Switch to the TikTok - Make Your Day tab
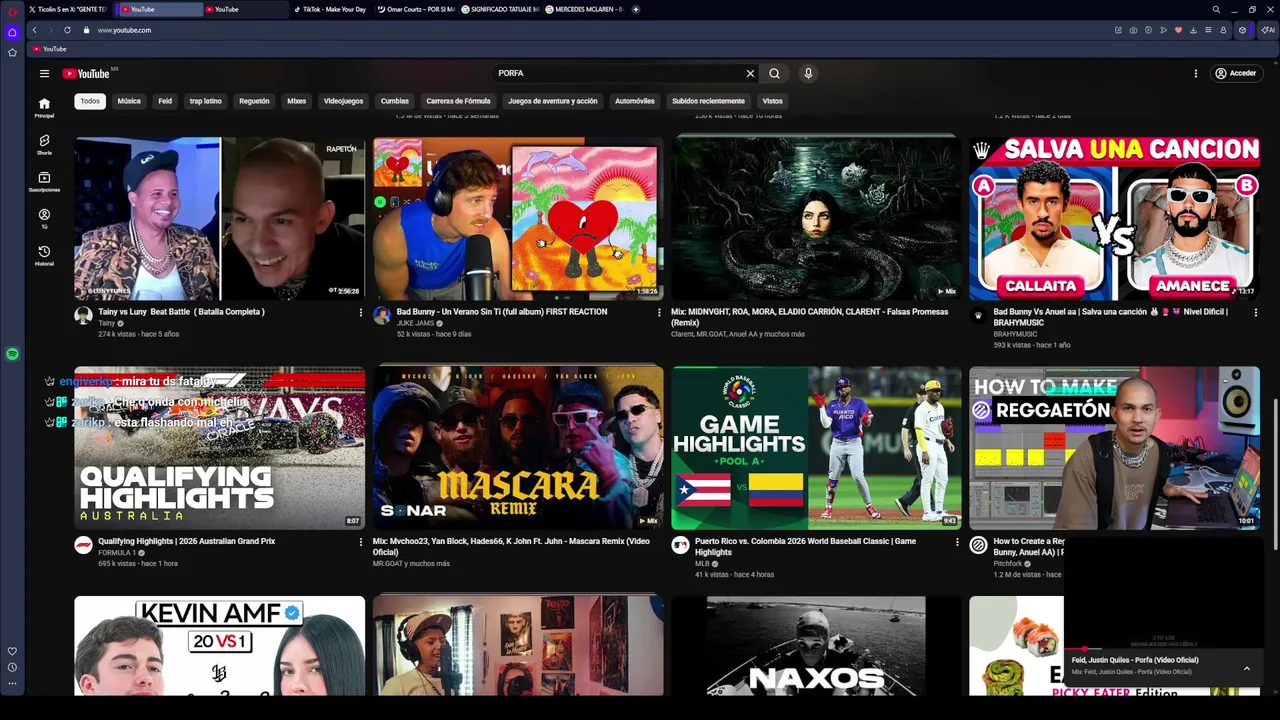The width and height of the screenshot is (1280, 720). [x=330, y=9]
